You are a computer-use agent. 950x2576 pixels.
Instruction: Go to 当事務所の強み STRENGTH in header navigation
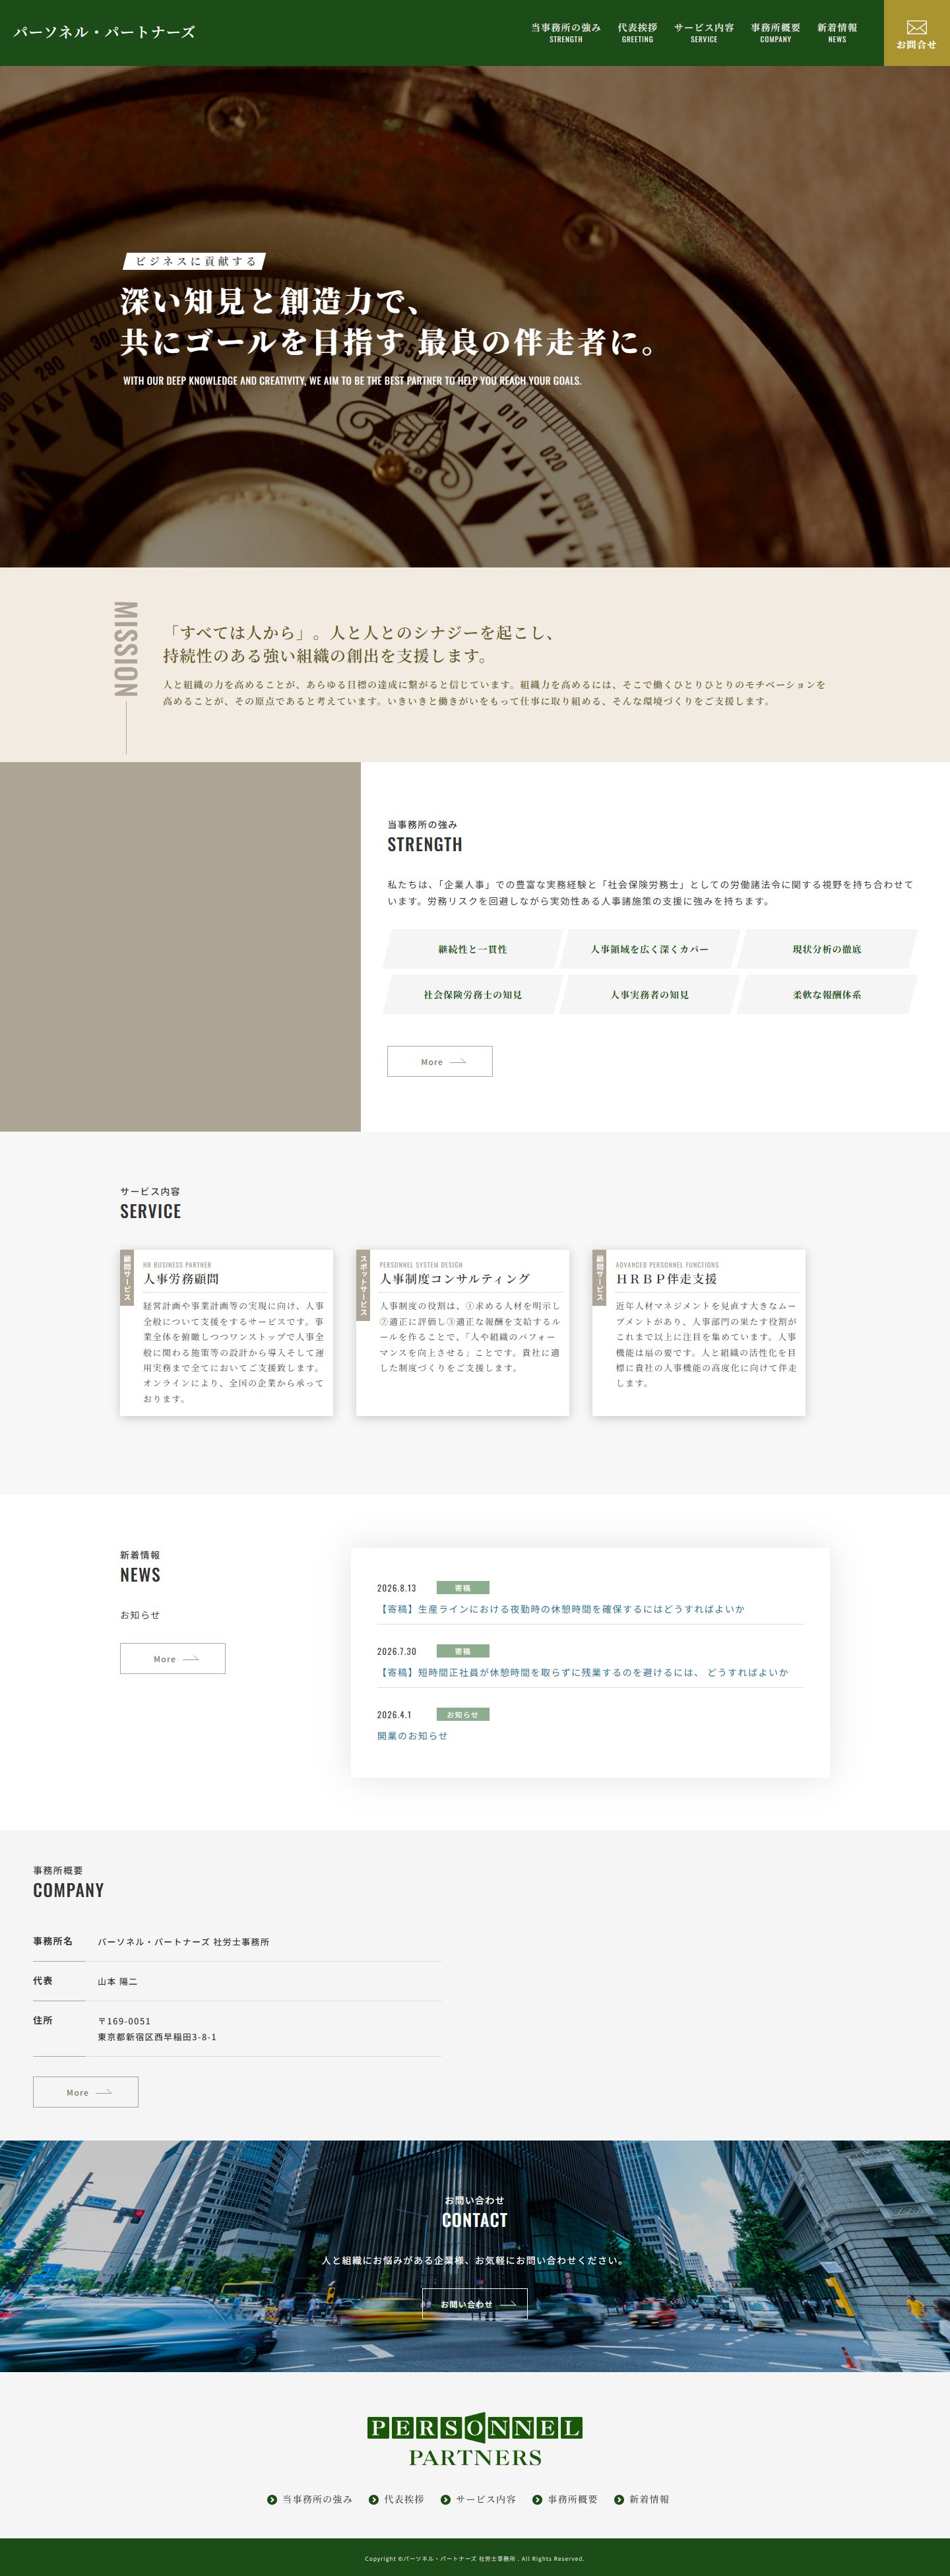pyautogui.click(x=566, y=33)
